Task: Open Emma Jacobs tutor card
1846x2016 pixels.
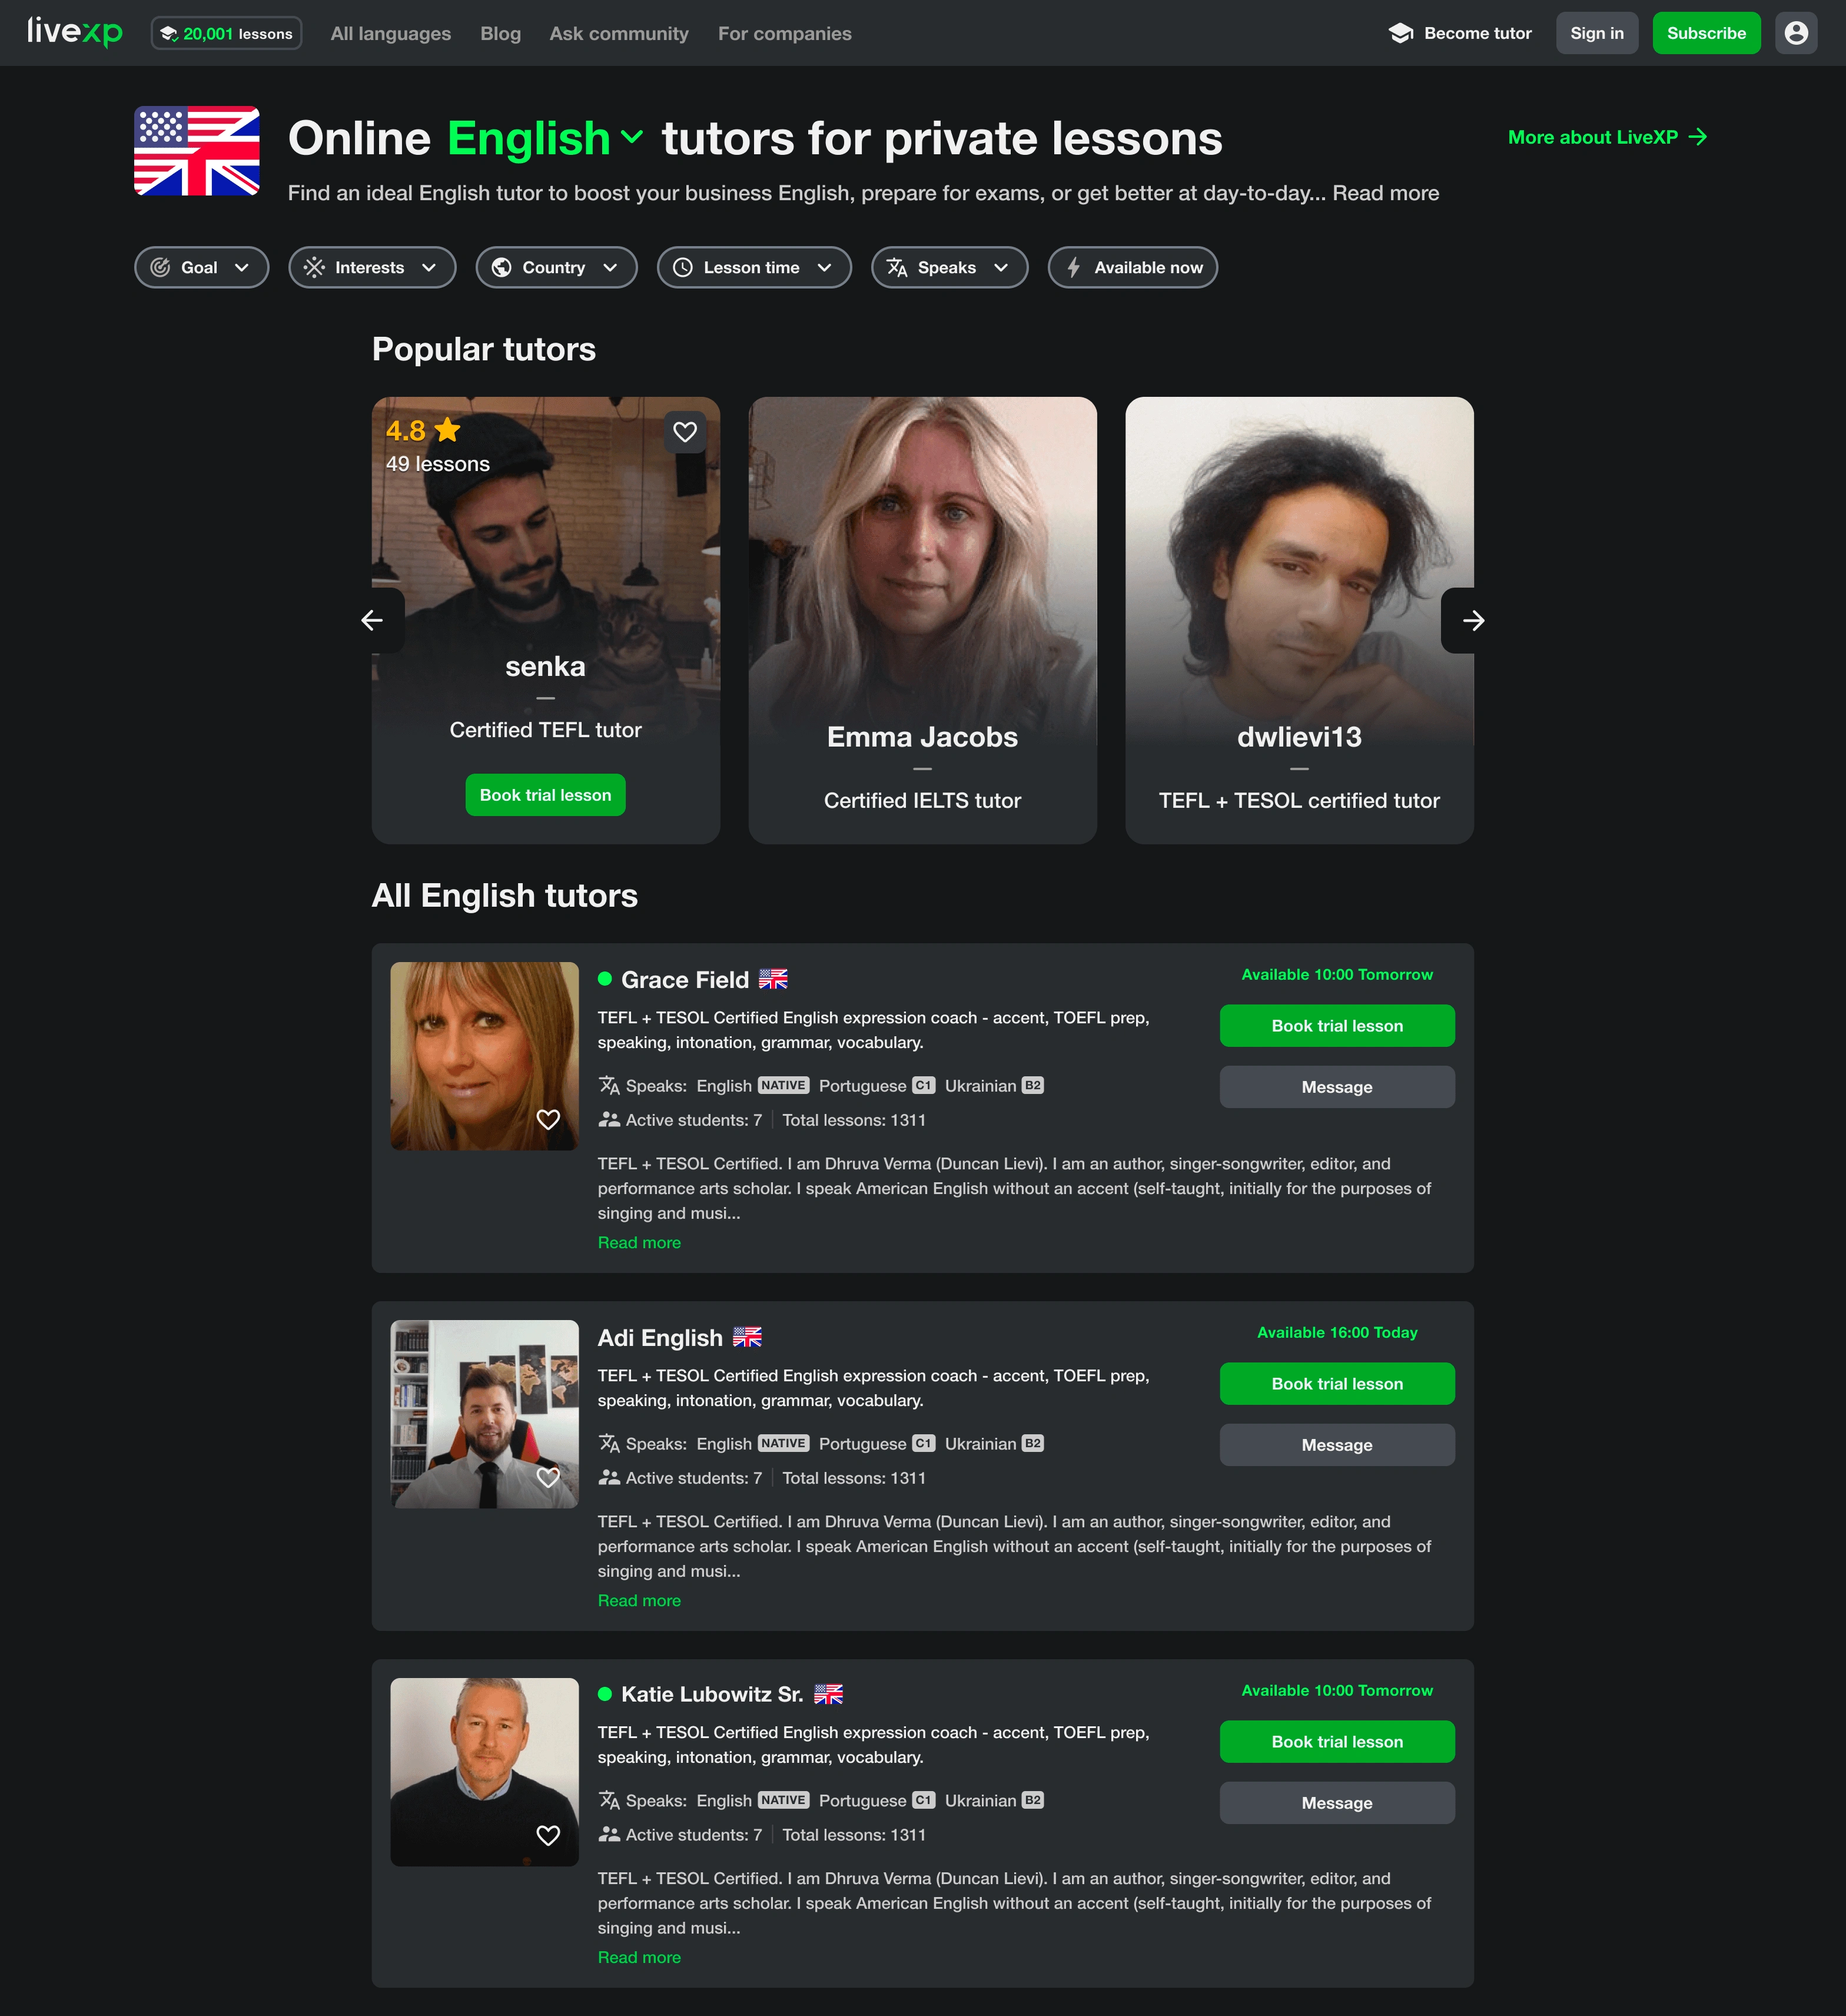Action: point(922,620)
